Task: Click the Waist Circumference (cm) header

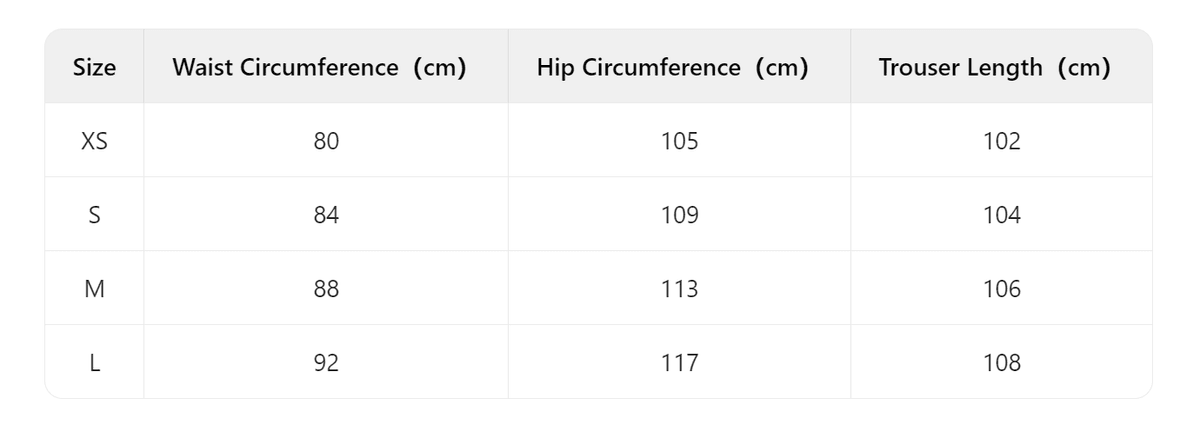Action: [x=320, y=68]
